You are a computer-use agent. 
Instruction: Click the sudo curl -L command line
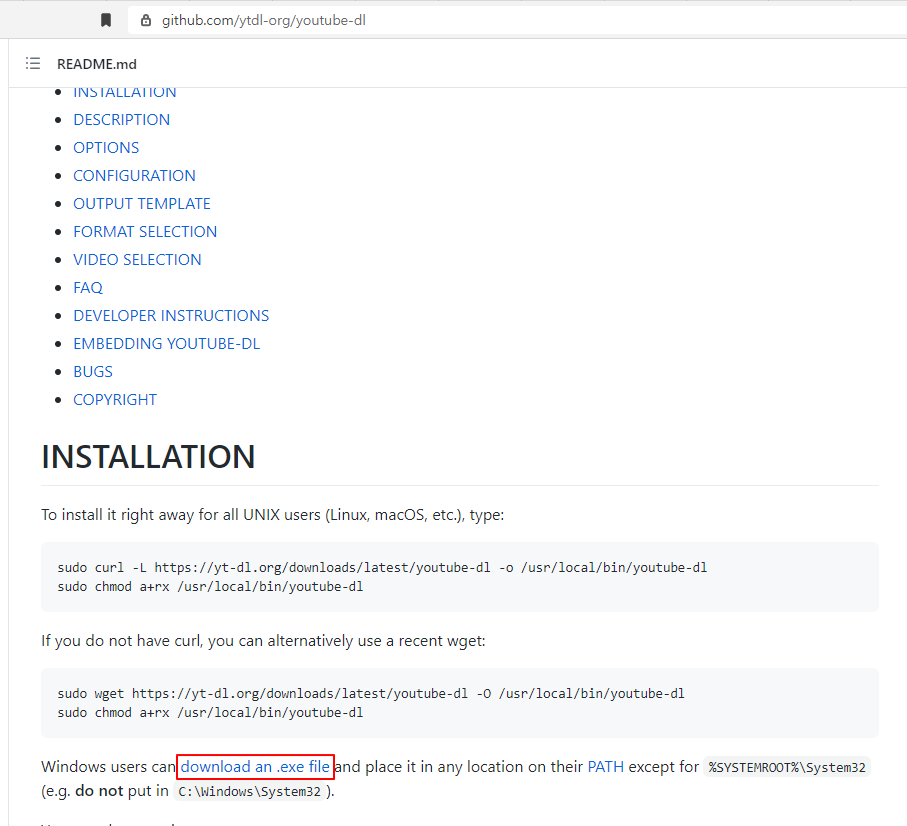[x=382, y=567]
